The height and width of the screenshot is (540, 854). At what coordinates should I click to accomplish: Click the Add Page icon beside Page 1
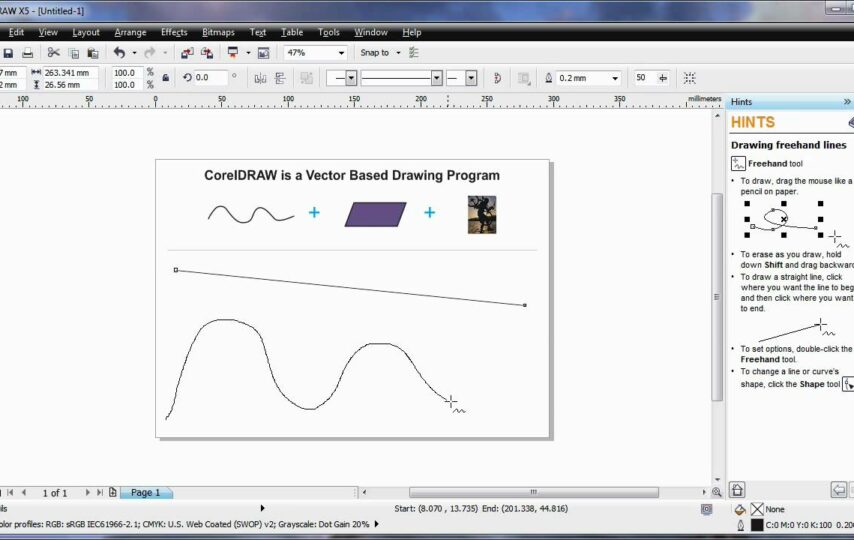click(113, 492)
